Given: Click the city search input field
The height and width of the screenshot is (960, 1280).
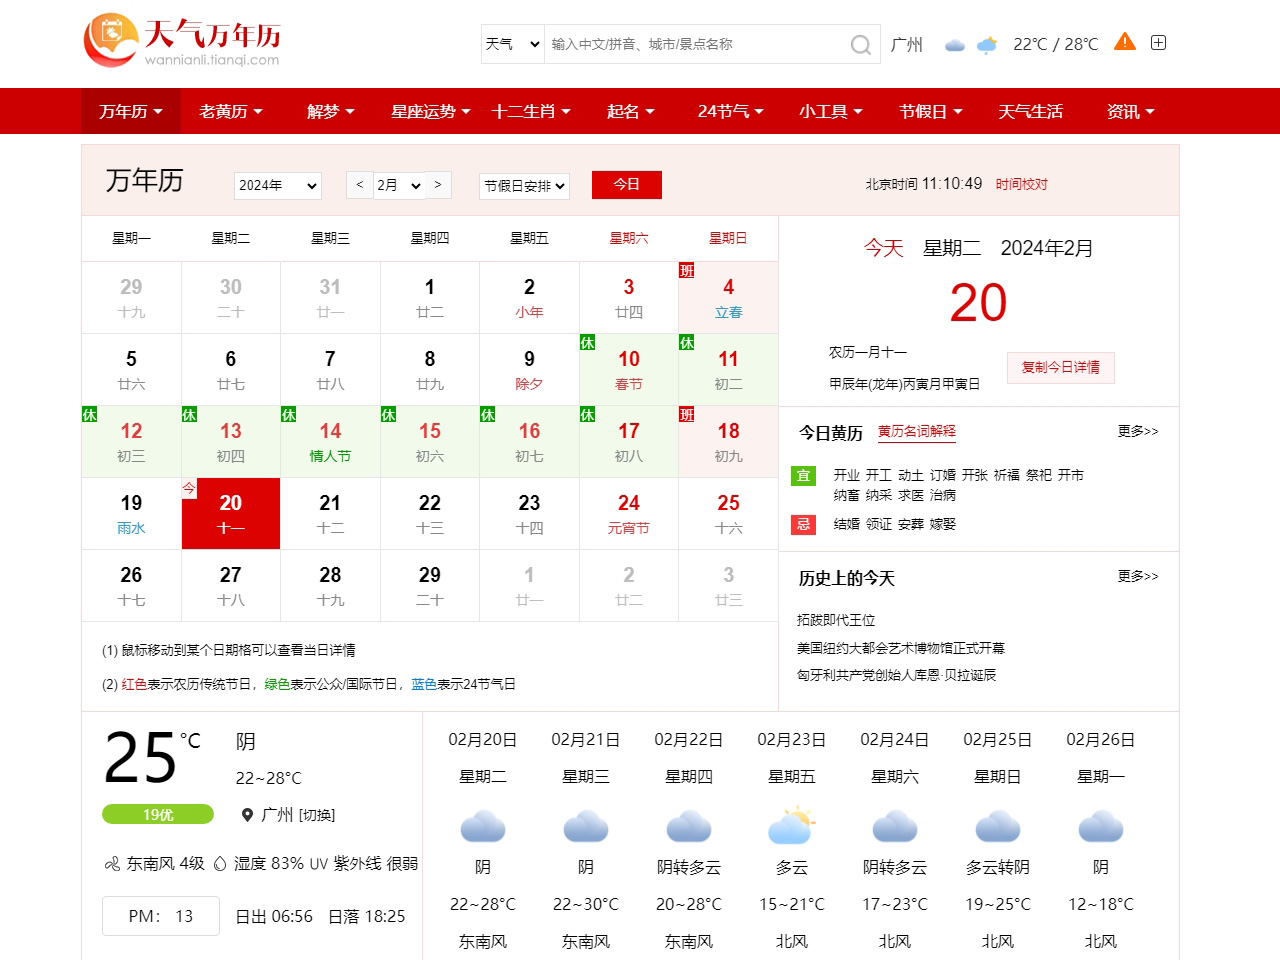Looking at the screenshot, I should click(x=695, y=44).
